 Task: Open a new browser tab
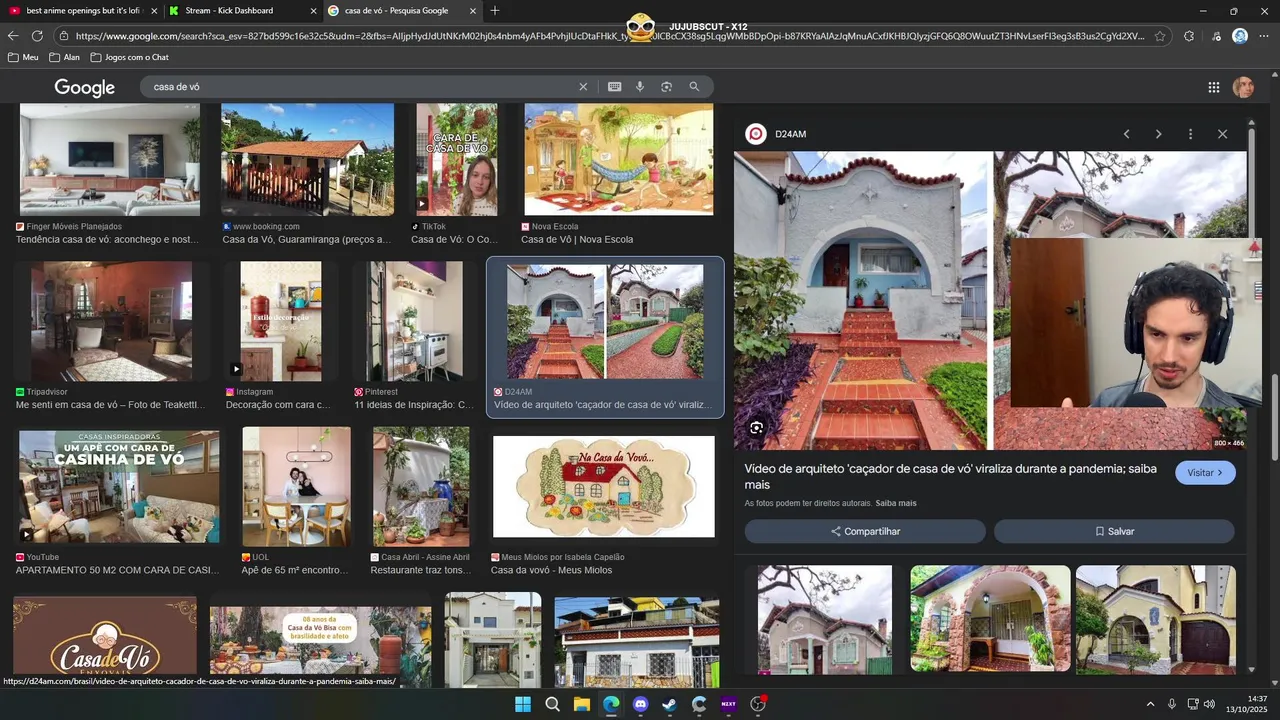coord(494,11)
